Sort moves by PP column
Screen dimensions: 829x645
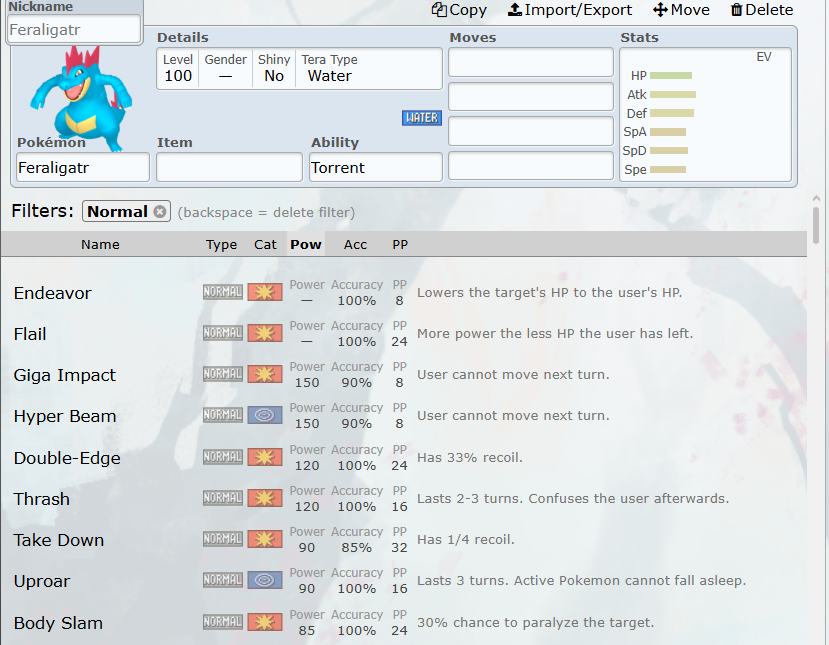pos(400,244)
